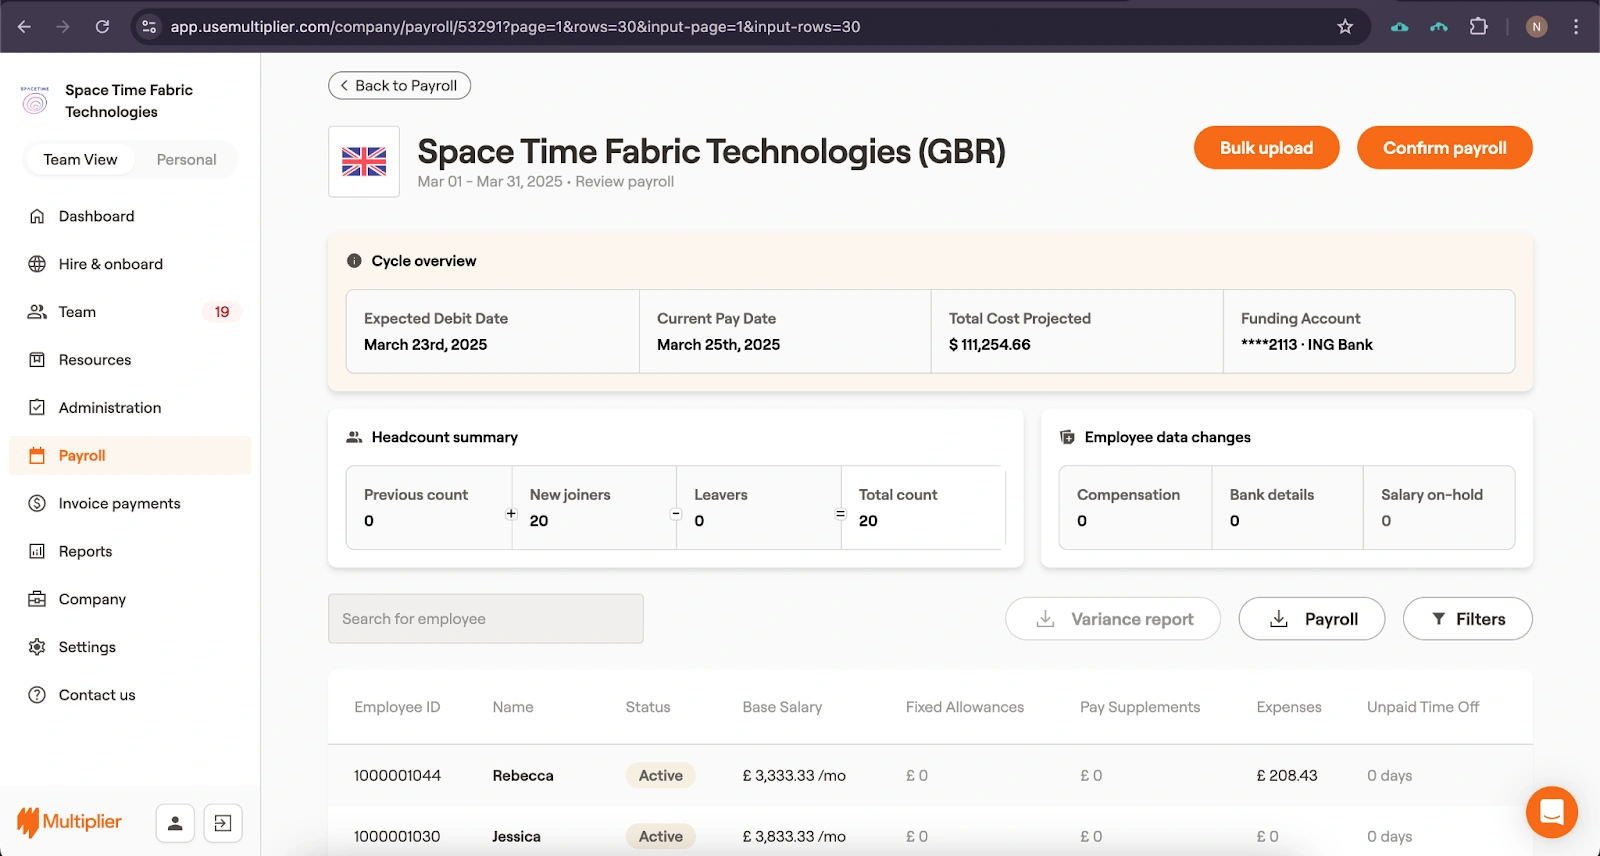
Task: View site information in address bar
Action: [150, 27]
